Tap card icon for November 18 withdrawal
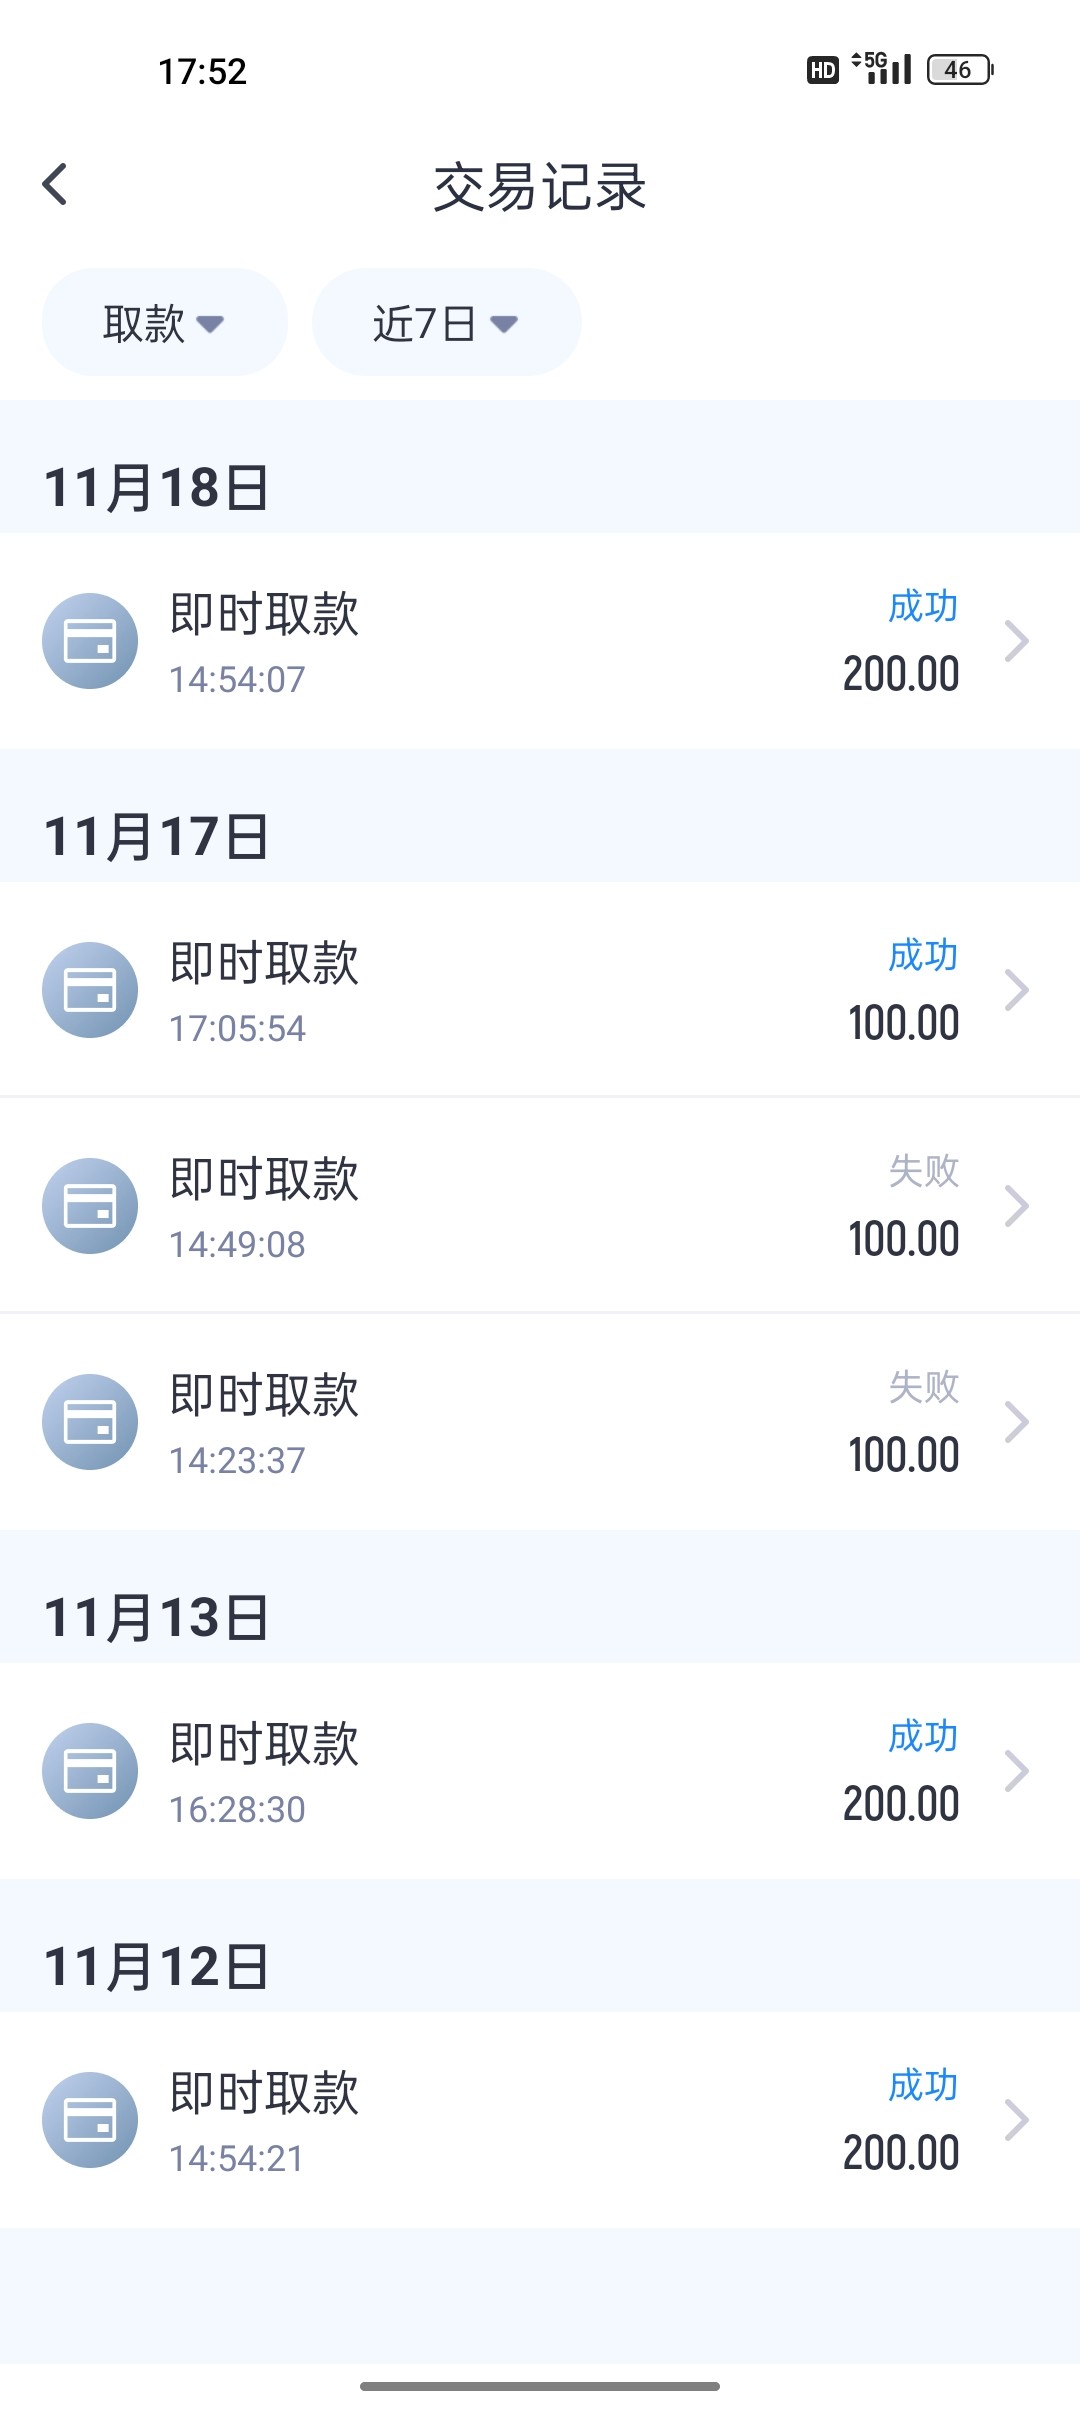The height and width of the screenshot is (2412, 1080). point(90,641)
